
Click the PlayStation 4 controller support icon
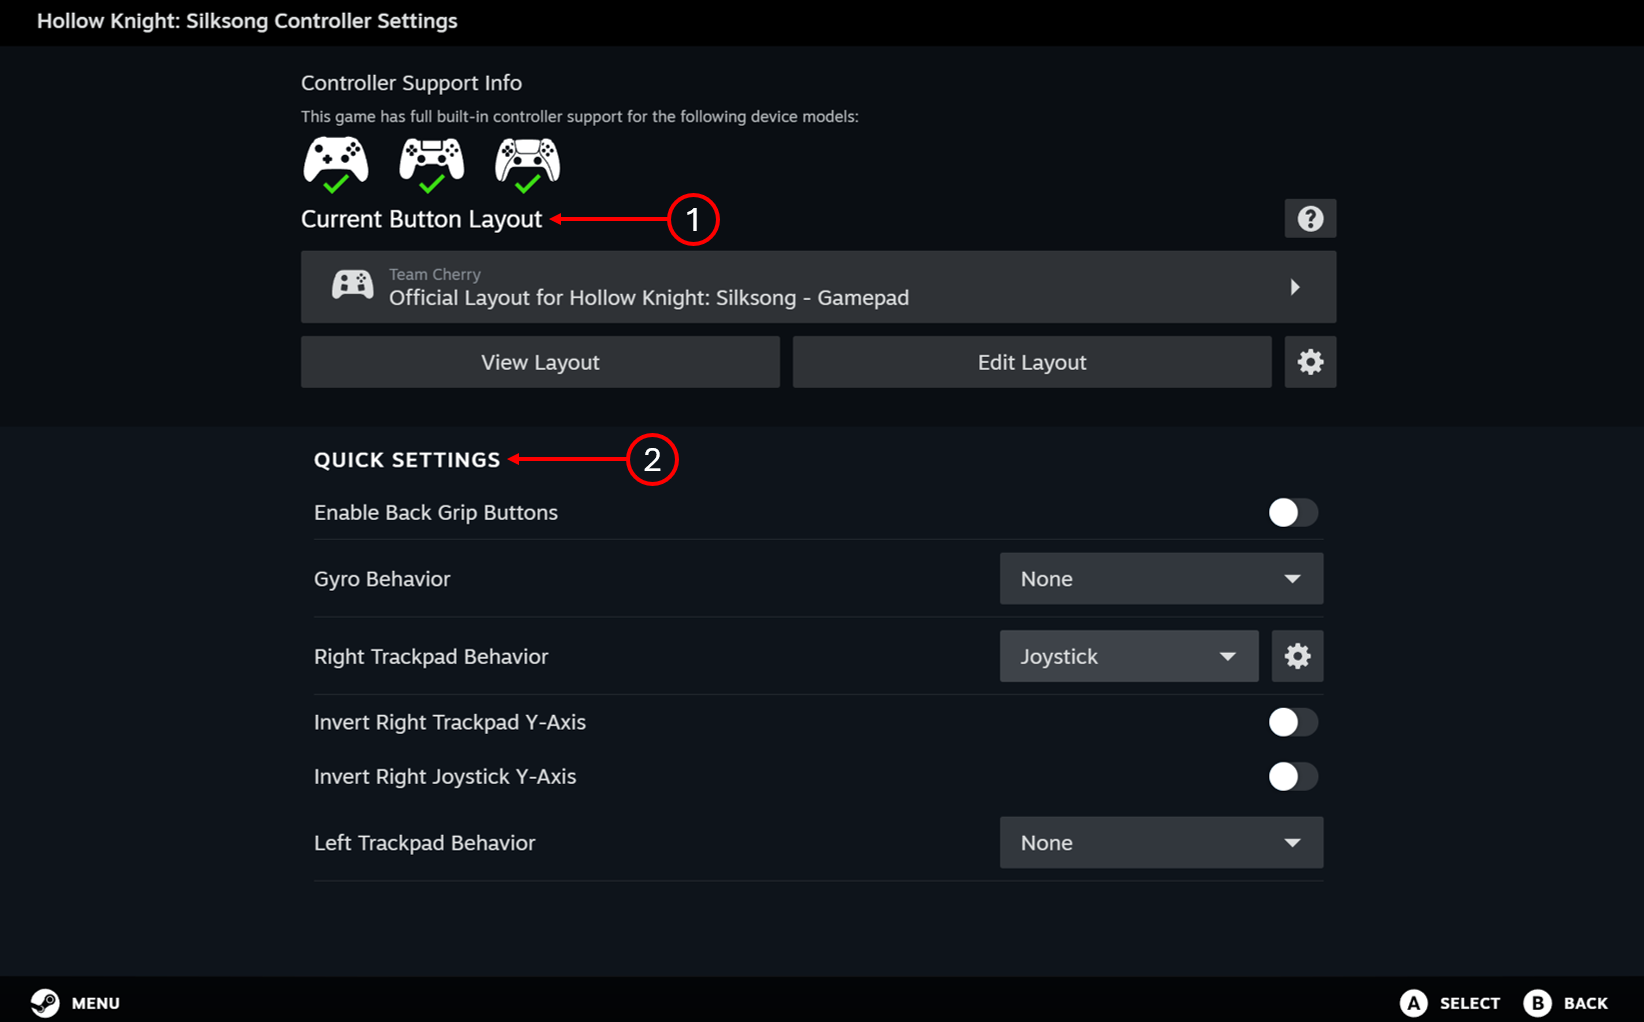[432, 163]
